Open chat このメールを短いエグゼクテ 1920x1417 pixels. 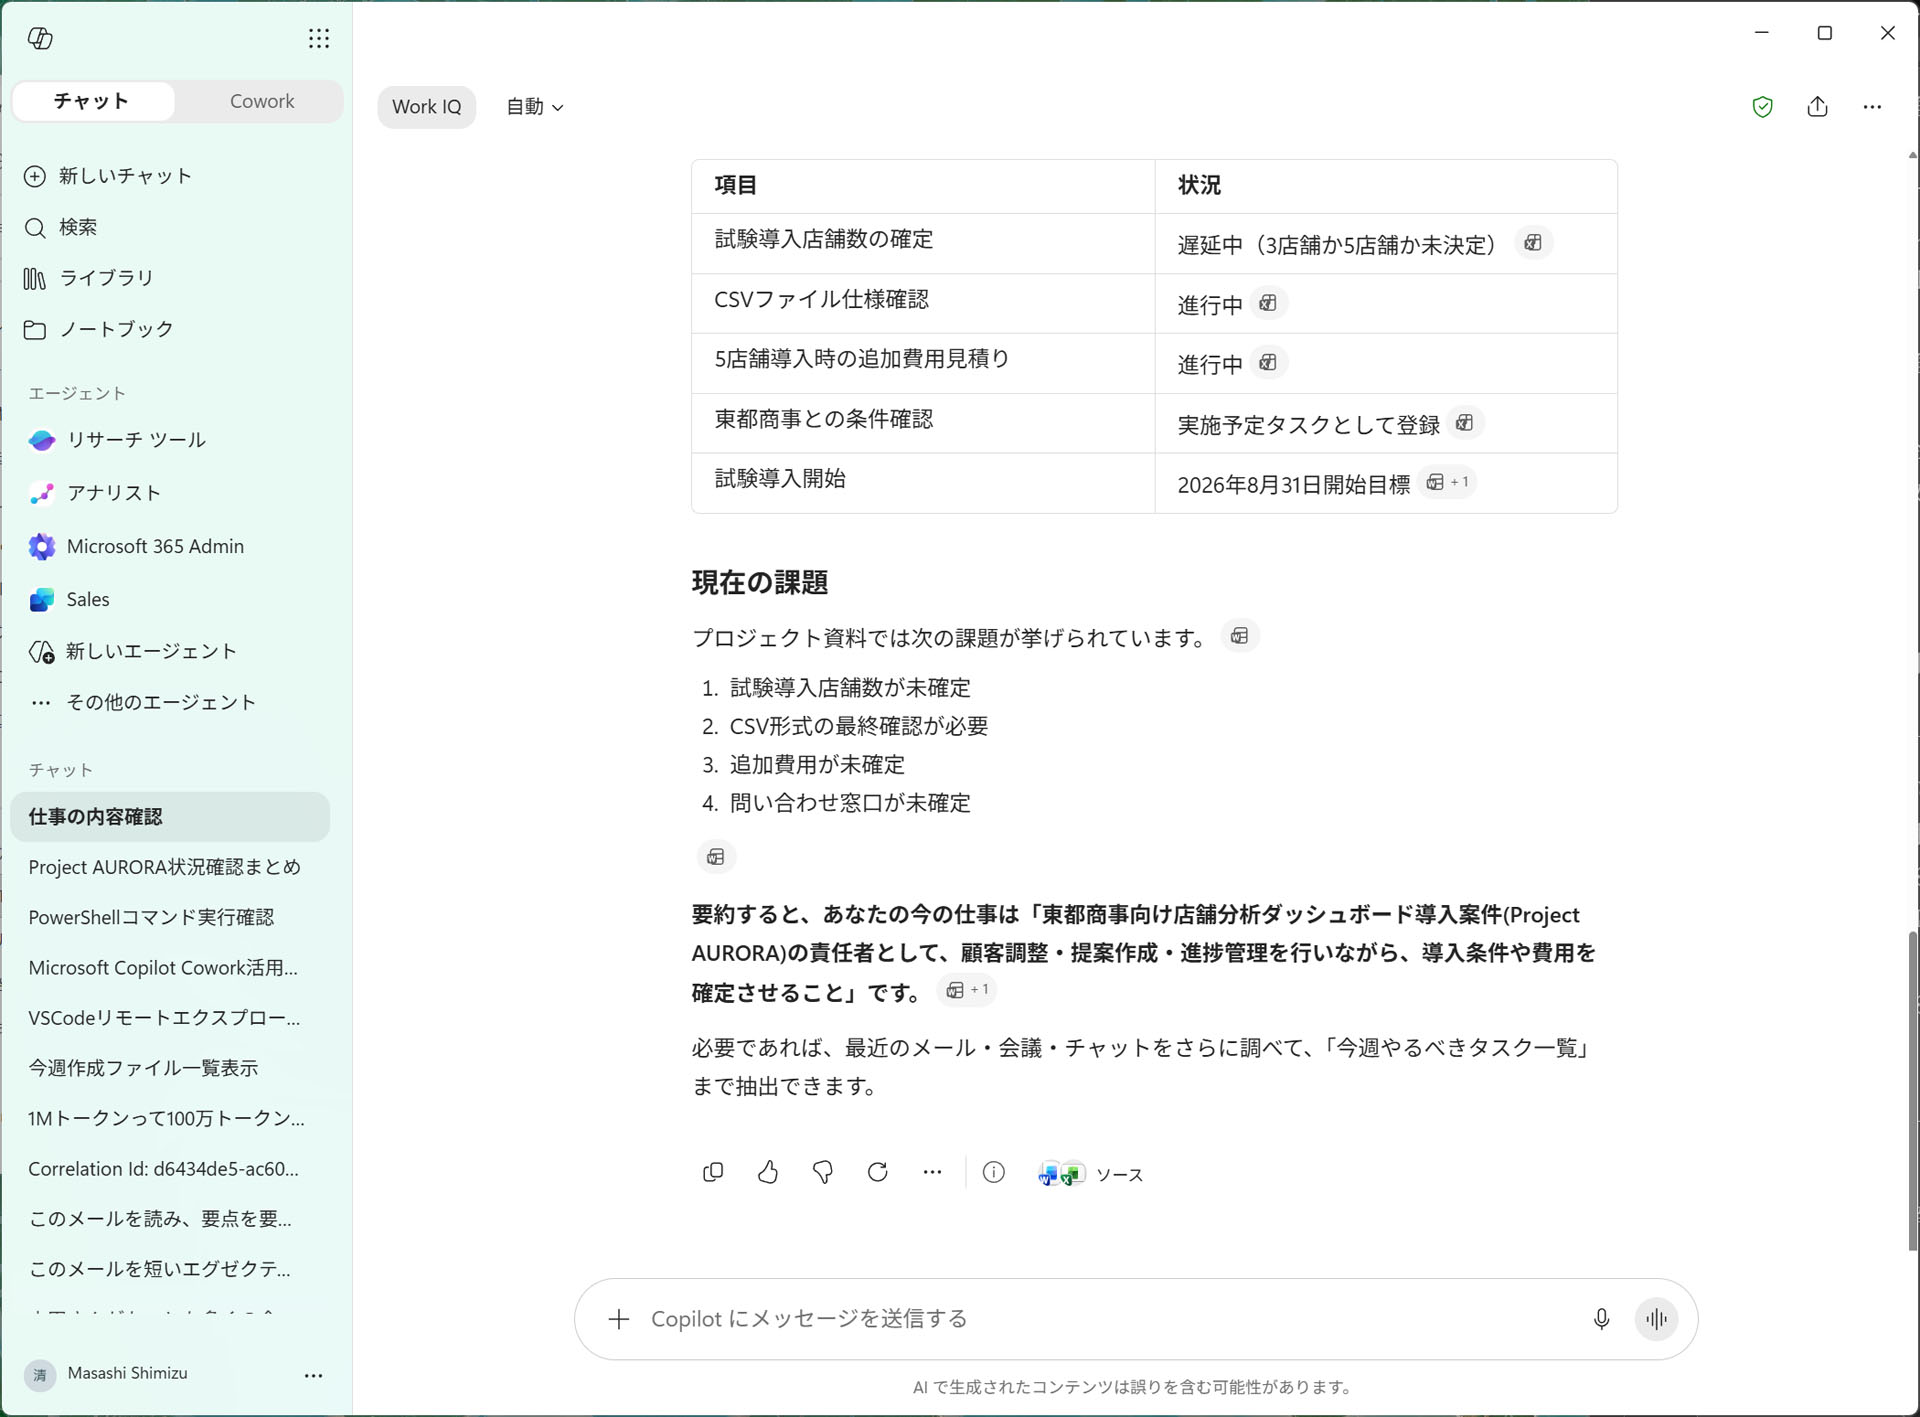(x=160, y=1269)
